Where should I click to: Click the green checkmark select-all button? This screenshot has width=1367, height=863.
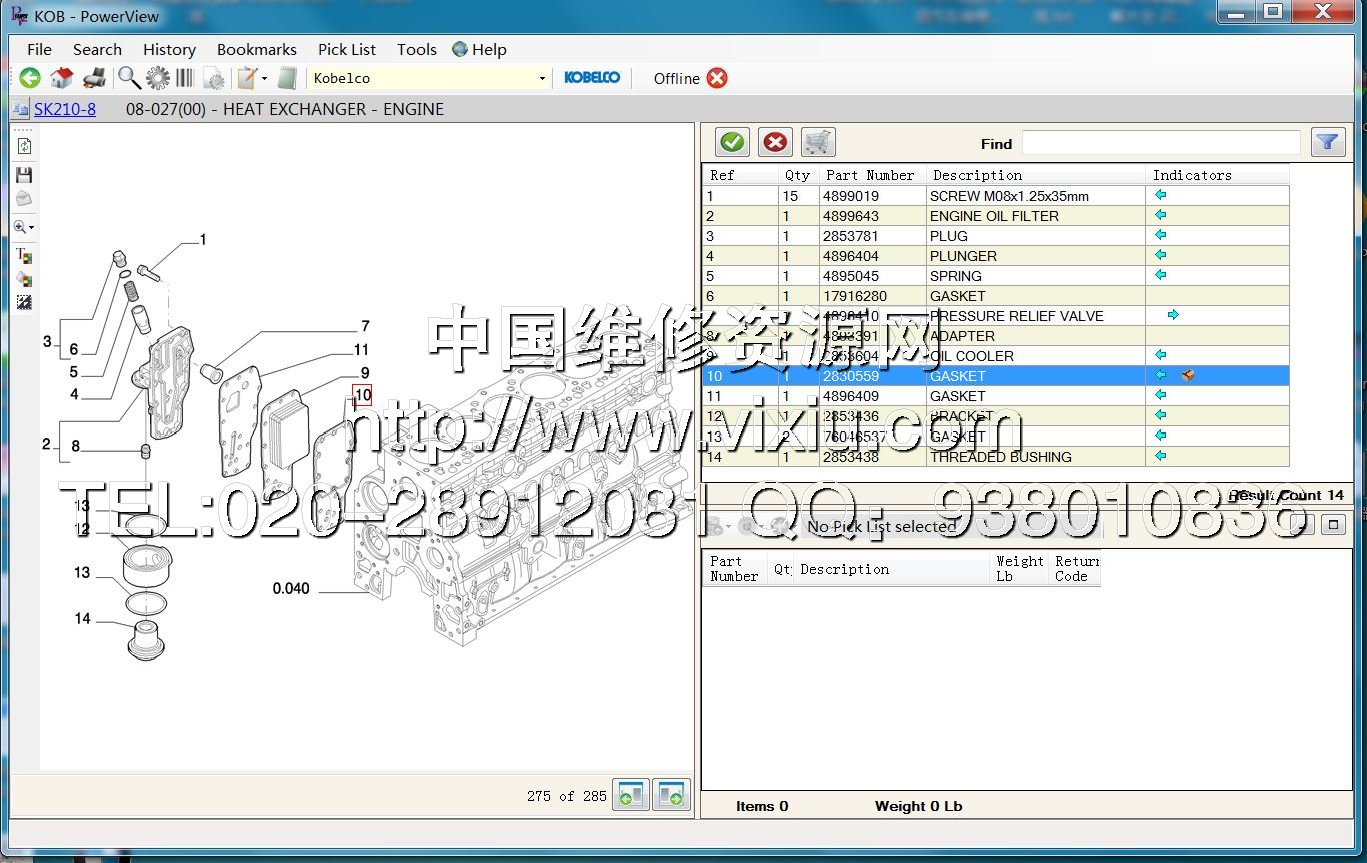pos(732,142)
